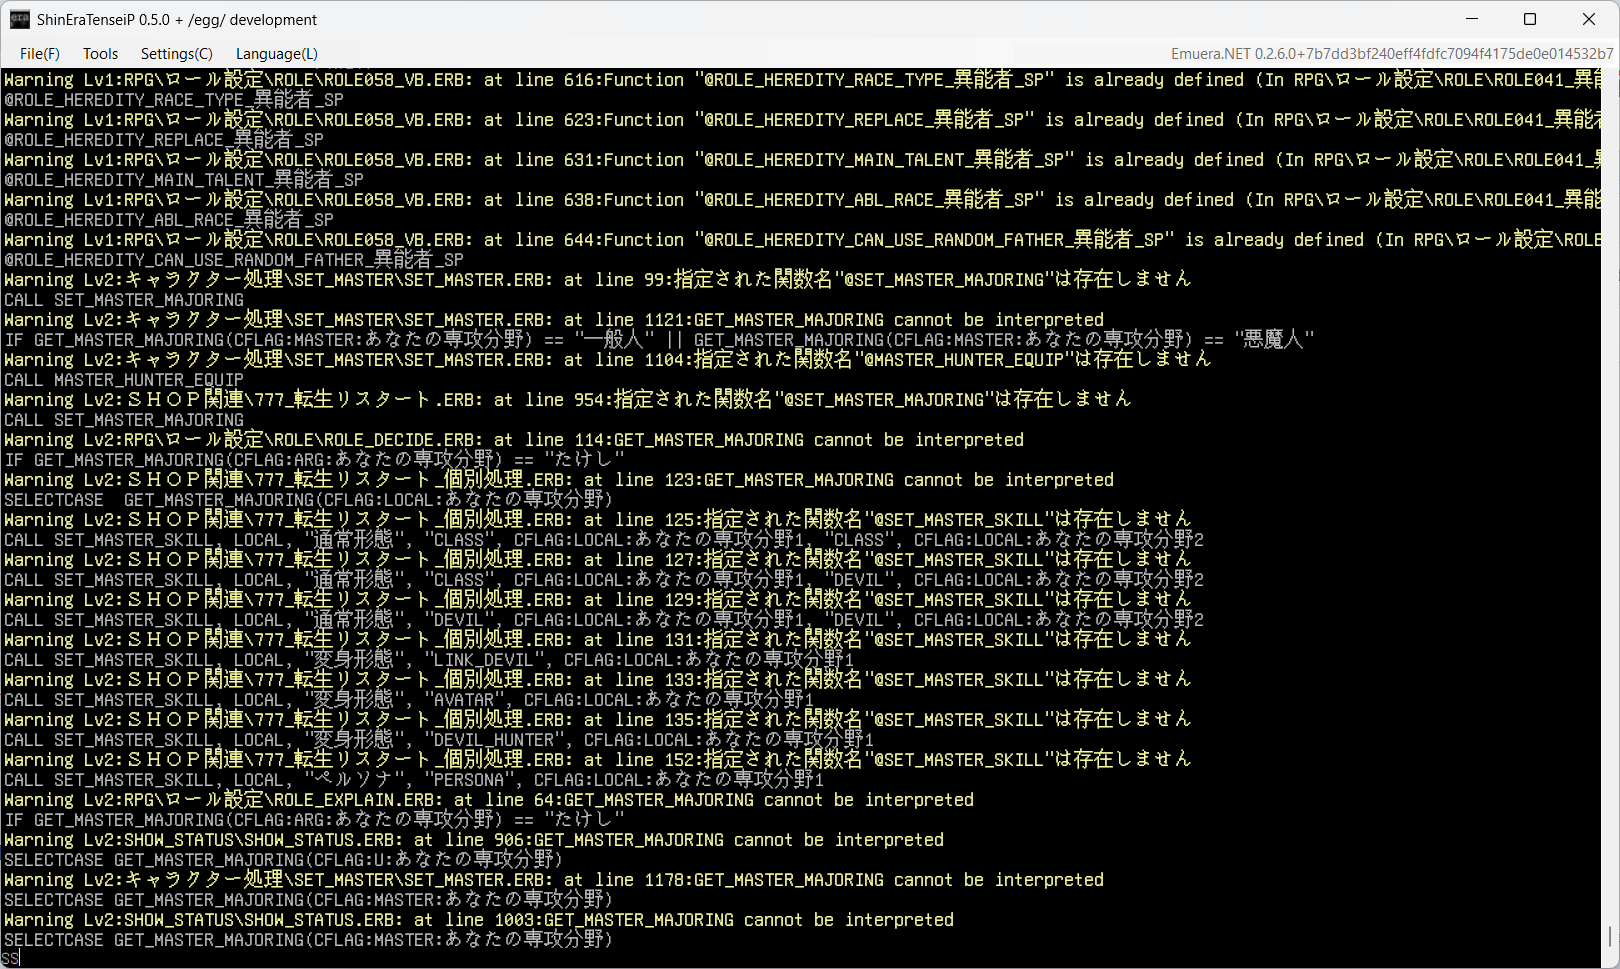This screenshot has height=969, width=1620.
Task: Click '@ROLE_HEREDITY_REPLACE_異能者_SP' code line
Action: (164, 140)
